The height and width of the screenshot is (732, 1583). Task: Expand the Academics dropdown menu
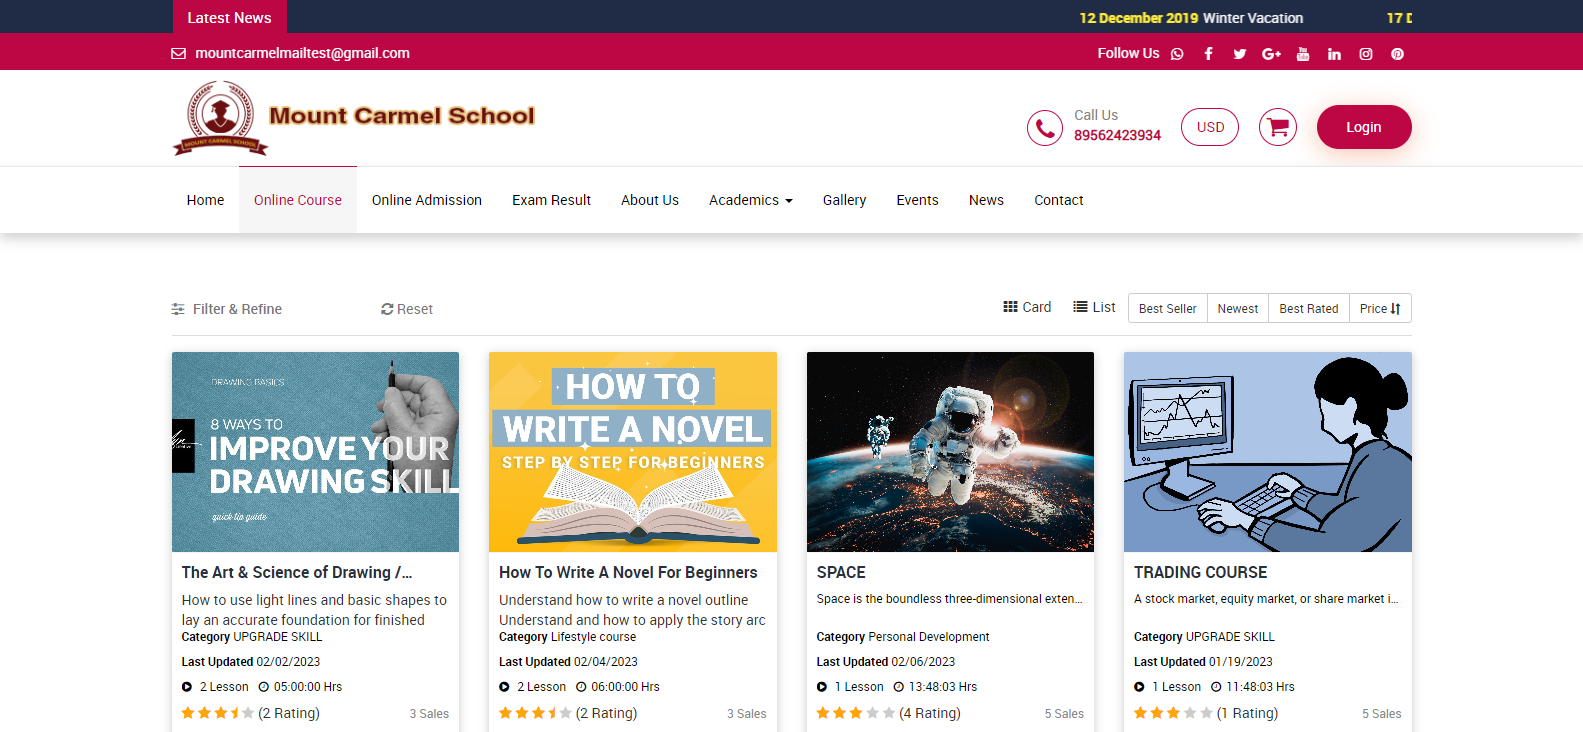click(750, 200)
